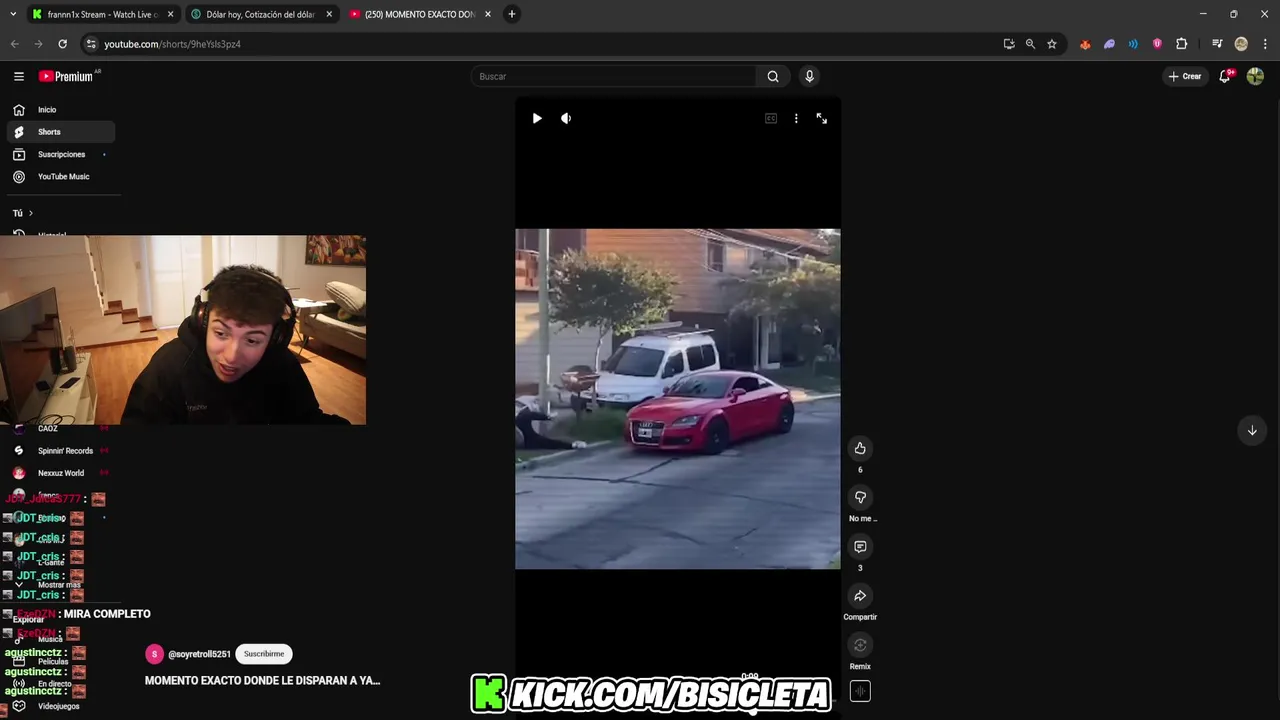The image size is (1280, 720).
Task: Dislike the Short with thumbs down
Action: pos(860,497)
